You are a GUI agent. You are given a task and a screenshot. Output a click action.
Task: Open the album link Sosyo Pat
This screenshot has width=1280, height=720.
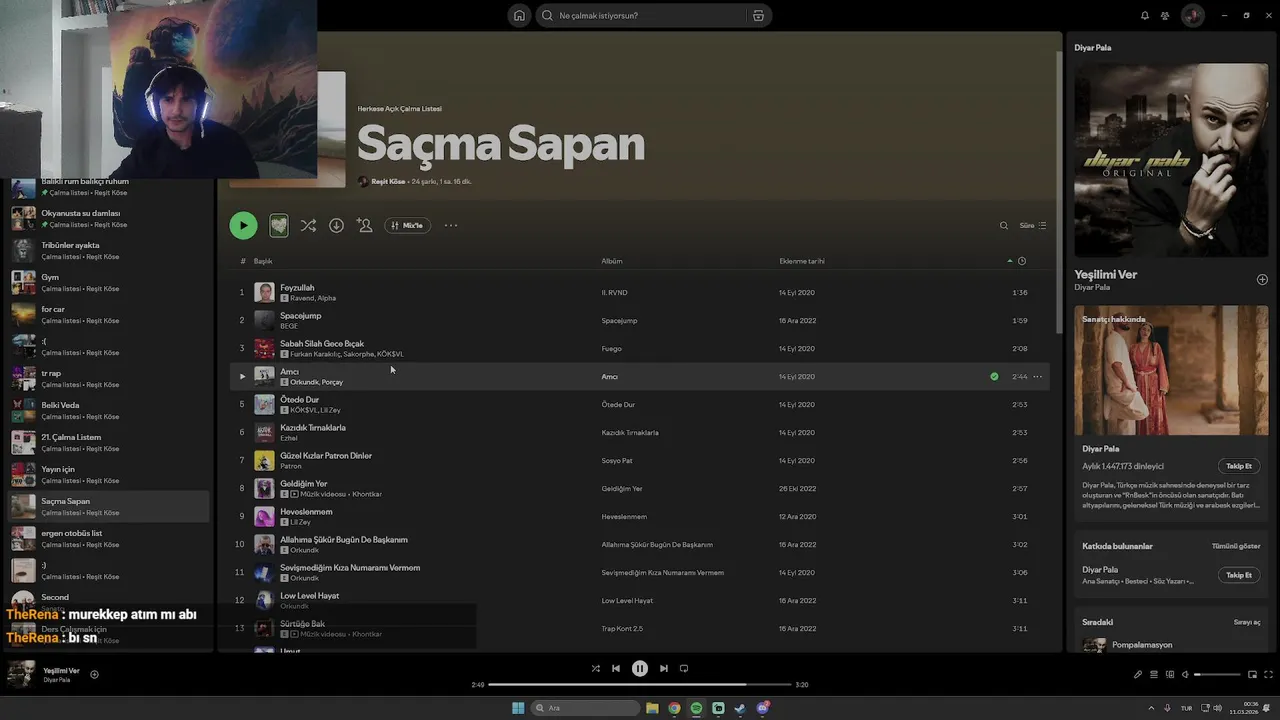click(616, 461)
